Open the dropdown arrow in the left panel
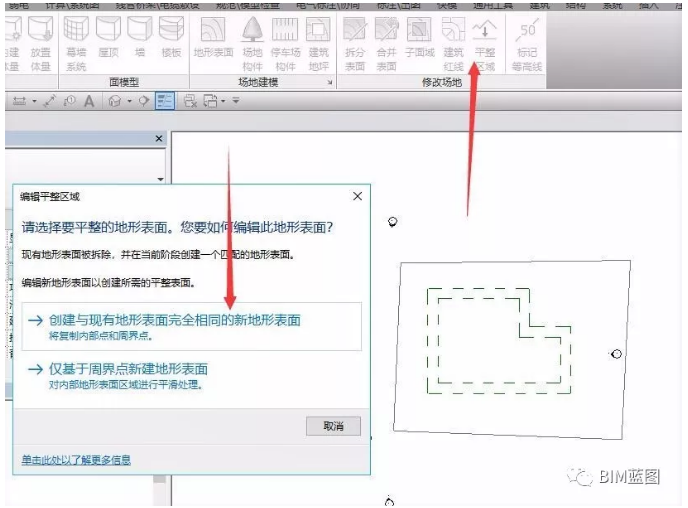This screenshot has width=688, height=508. (x=160, y=179)
